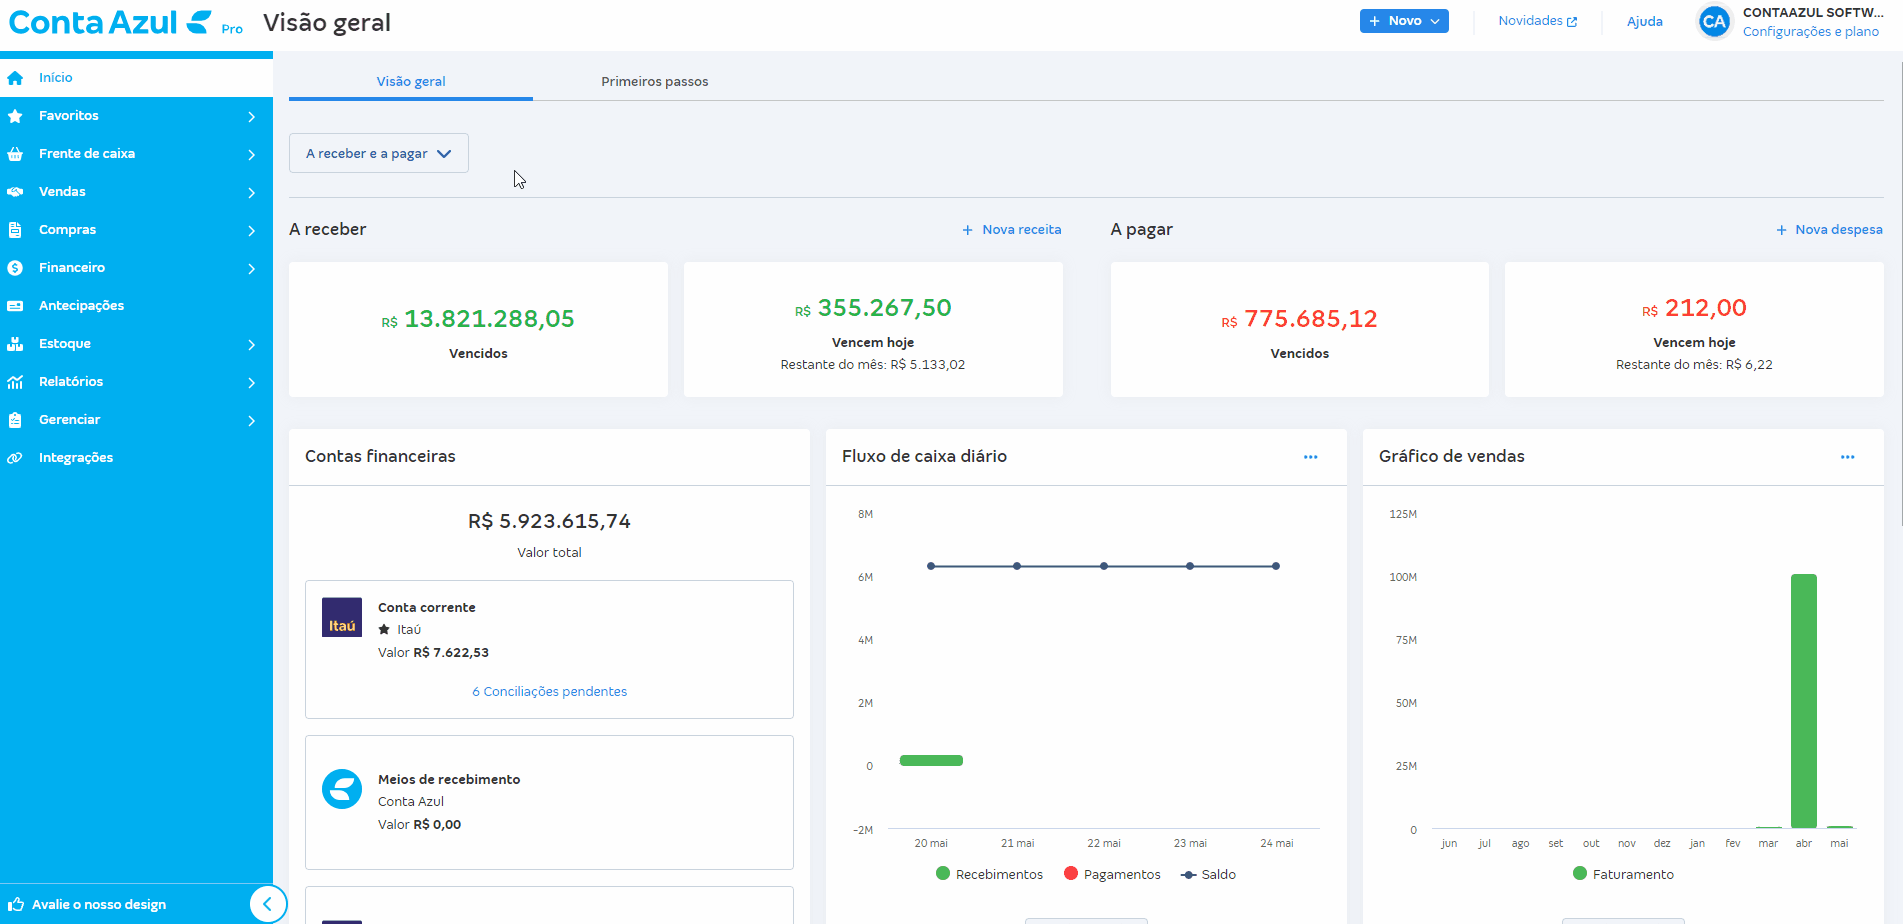Click the Conta Azul payment methods logo

coord(342,789)
